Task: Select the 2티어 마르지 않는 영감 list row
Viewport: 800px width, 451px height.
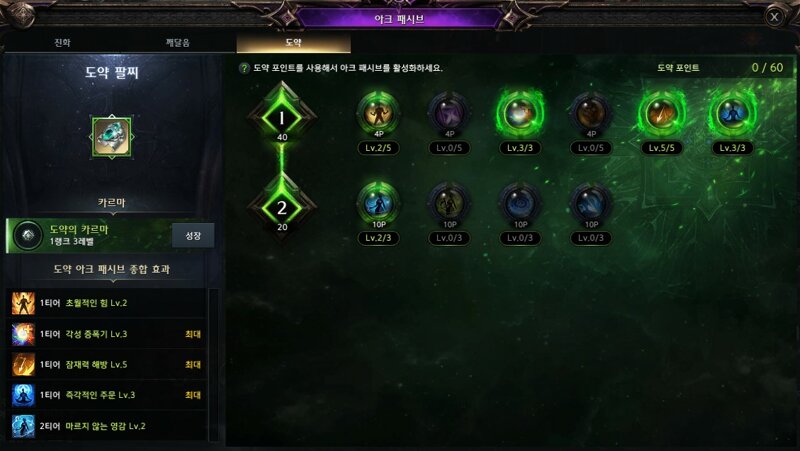Action: pos(108,426)
